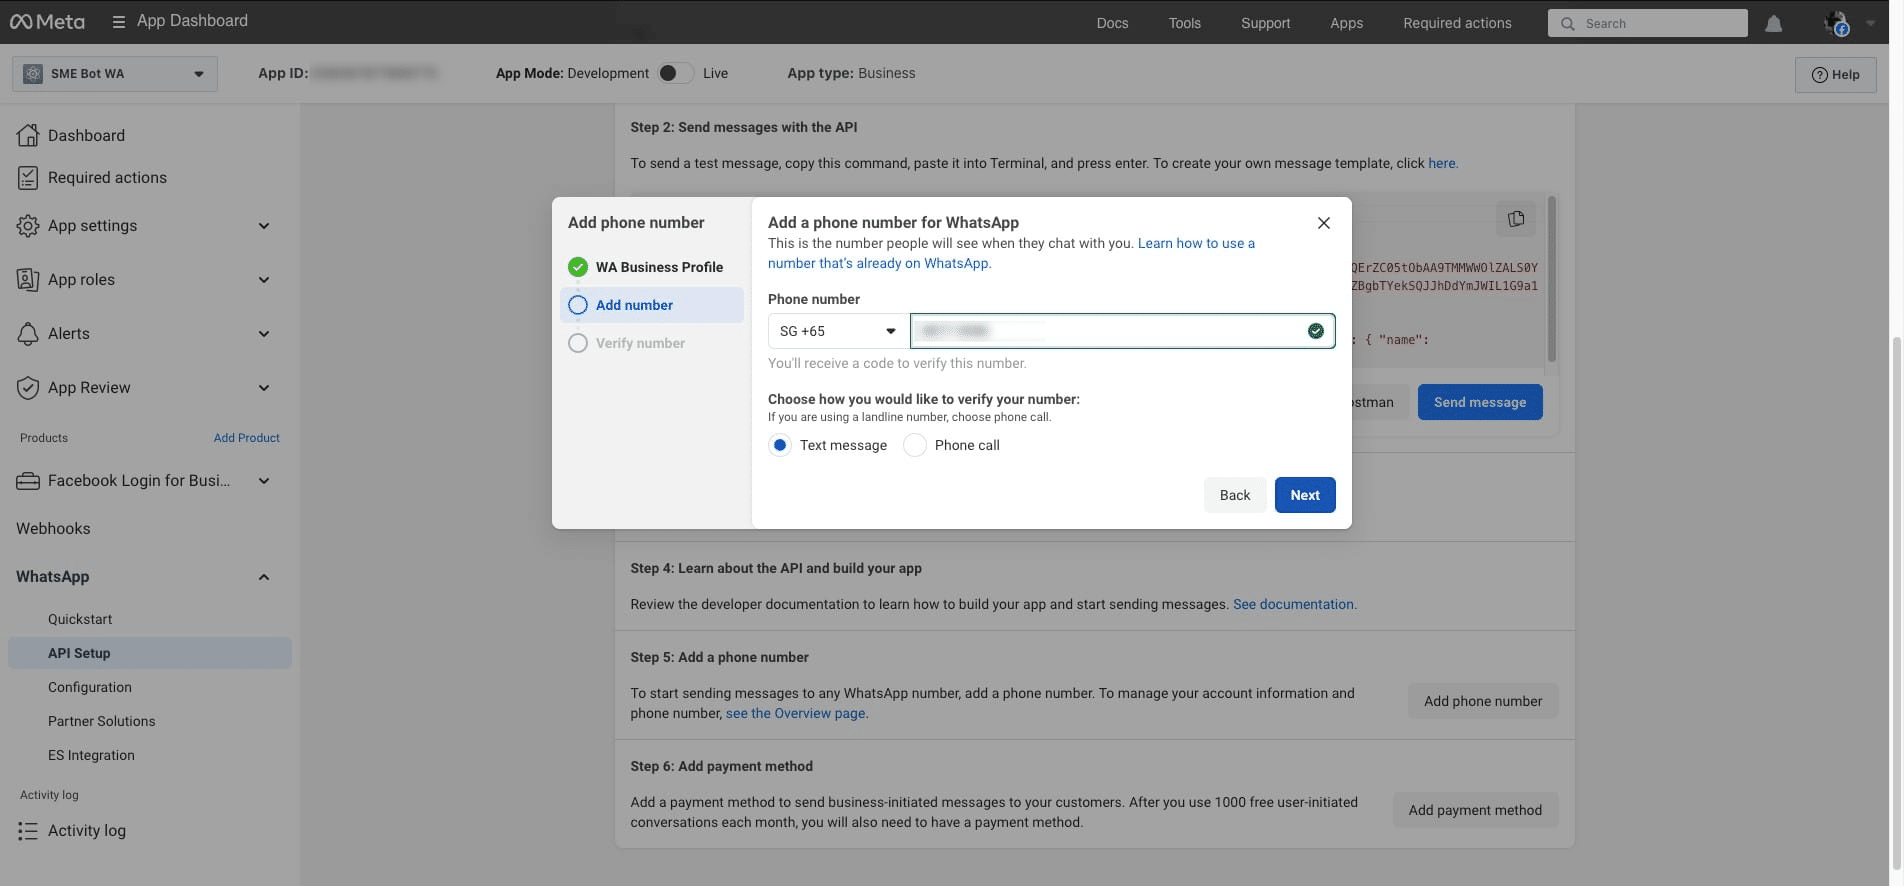Expand Alerts section
This screenshot has width=1904, height=886.
[x=264, y=334]
